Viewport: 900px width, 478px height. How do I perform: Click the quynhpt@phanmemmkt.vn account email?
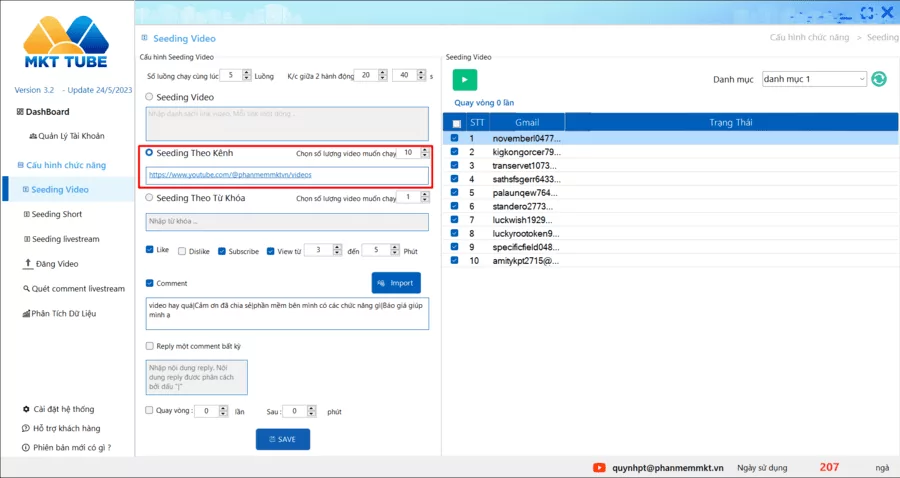point(668,468)
